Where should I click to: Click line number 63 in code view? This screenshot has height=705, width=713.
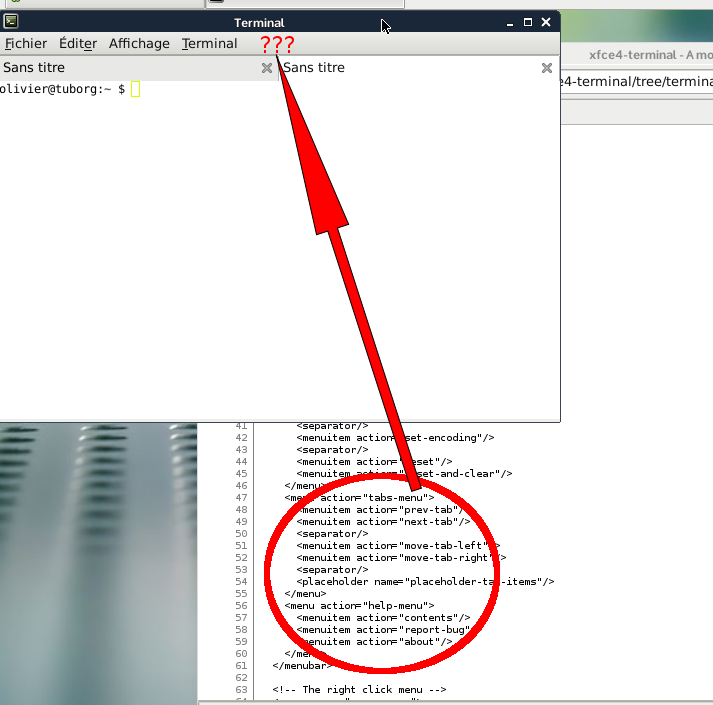point(241,690)
